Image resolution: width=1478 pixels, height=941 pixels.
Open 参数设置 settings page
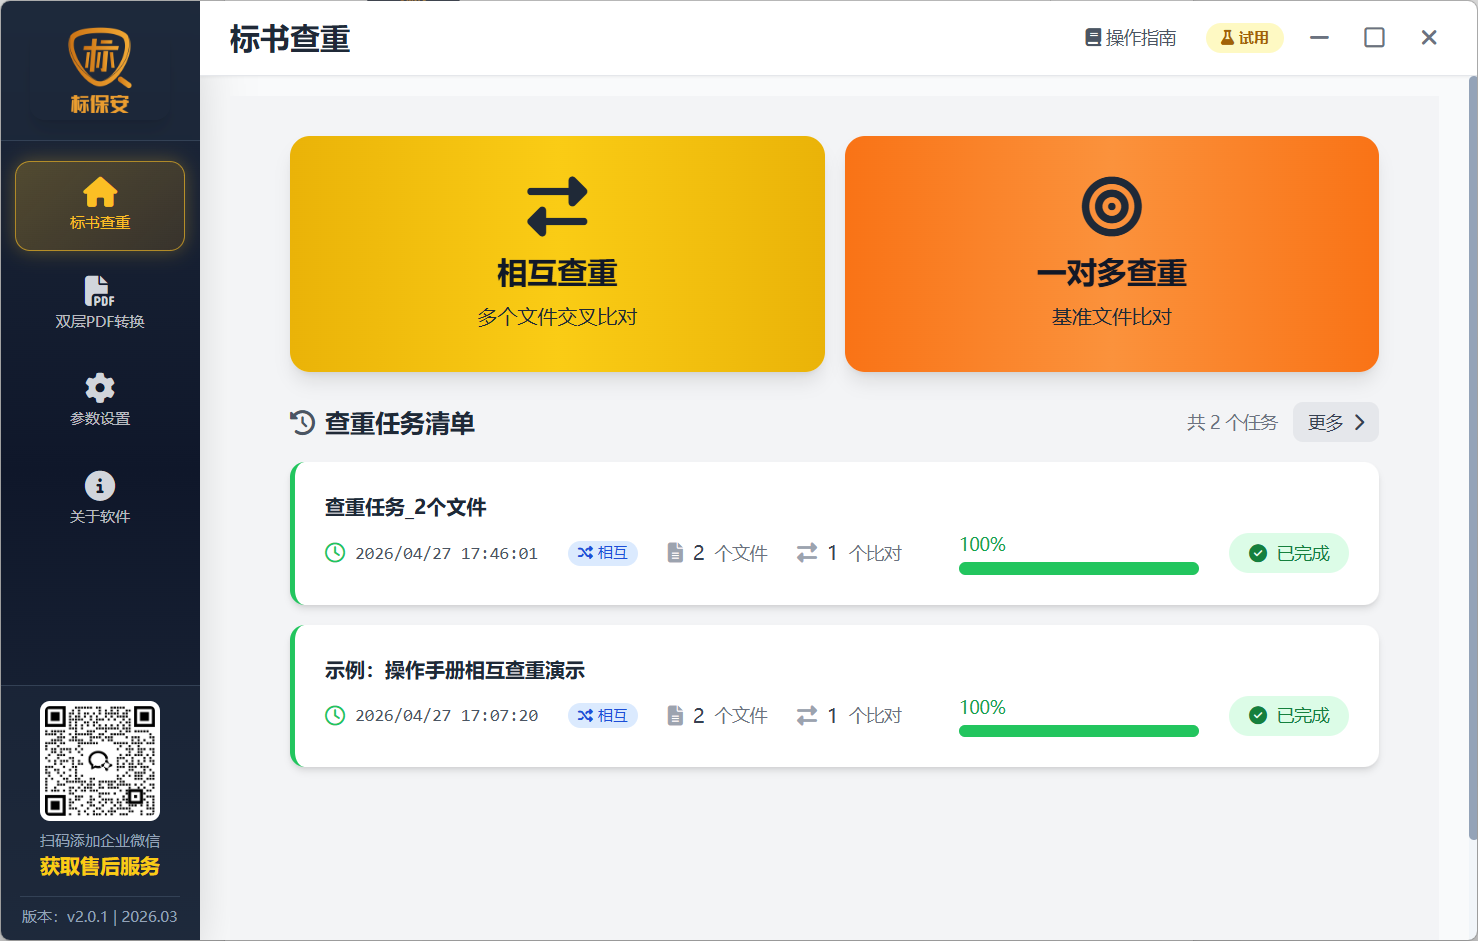point(100,400)
